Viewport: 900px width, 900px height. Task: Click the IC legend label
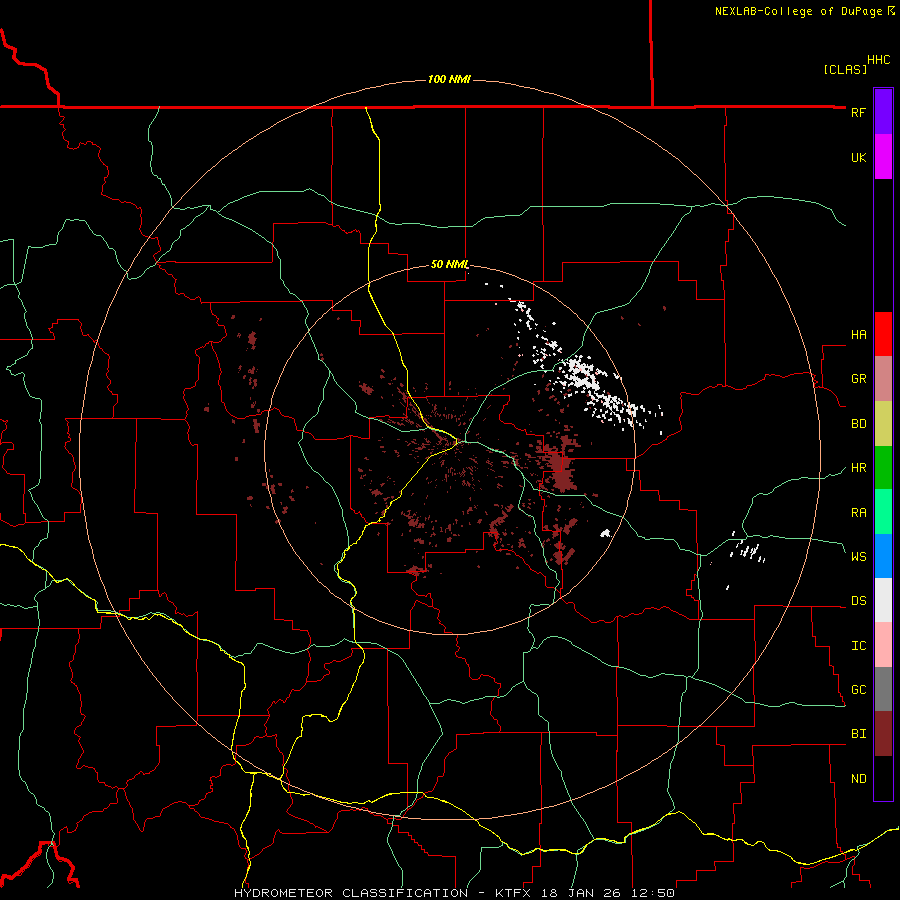click(x=858, y=646)
